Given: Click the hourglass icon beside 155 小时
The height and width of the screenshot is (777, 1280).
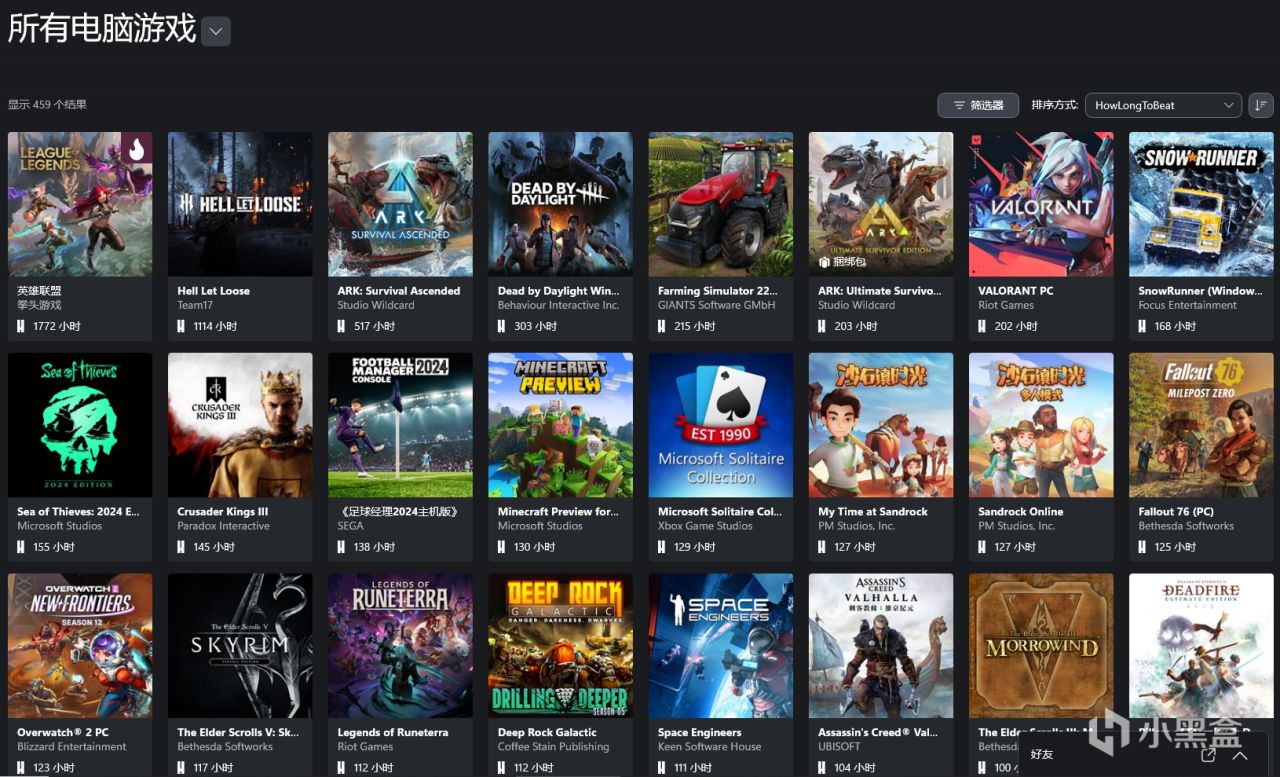Looking at the screenshot, I should [x=21, y=547].
